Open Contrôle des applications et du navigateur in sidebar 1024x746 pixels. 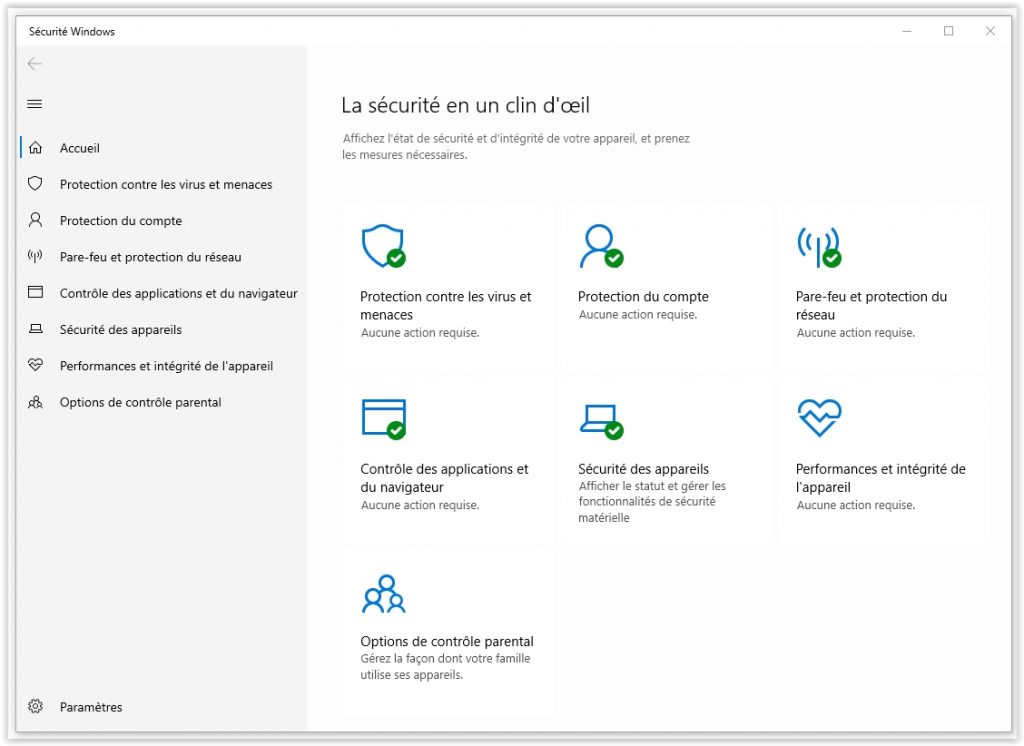point(162,293)
